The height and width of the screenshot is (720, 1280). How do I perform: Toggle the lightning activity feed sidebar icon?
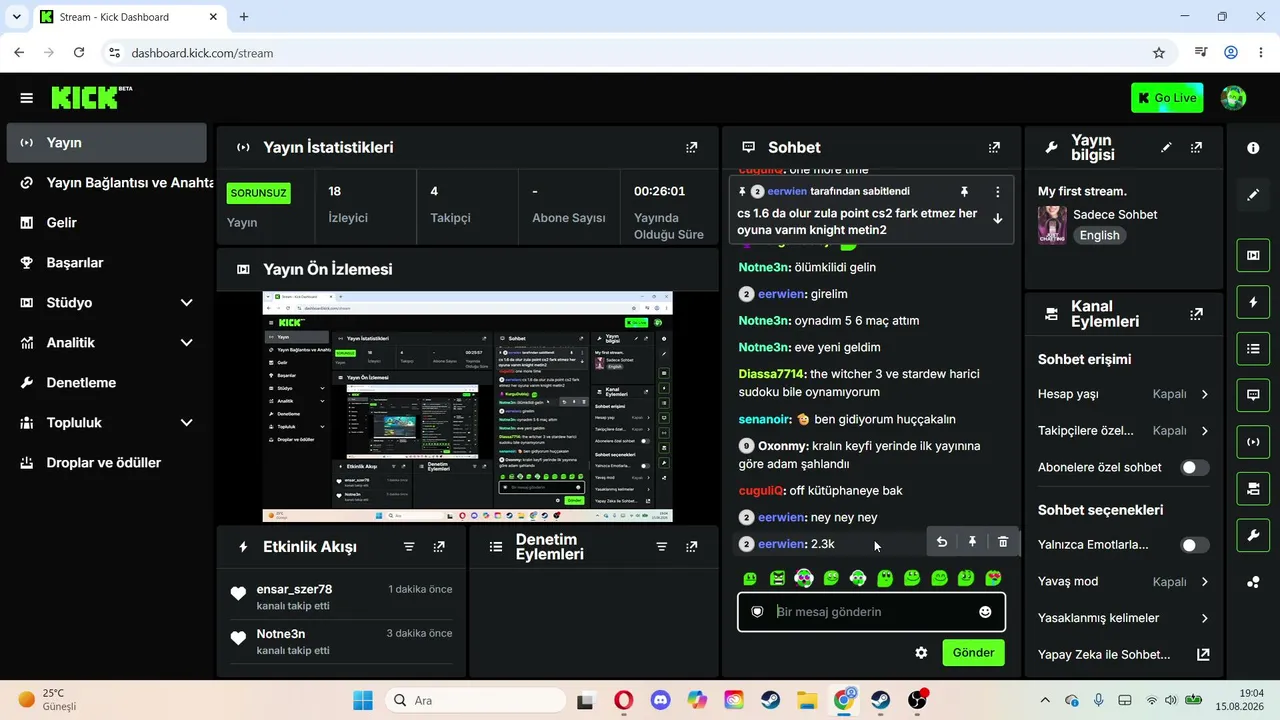point(1253,302)
